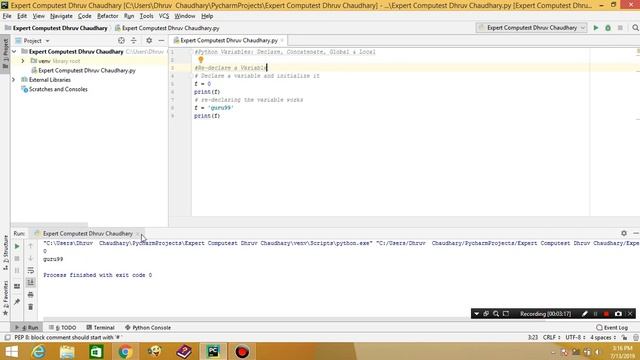Click the Stop icon in the top toolbar
640x360 pixels.
click(620, 28)
